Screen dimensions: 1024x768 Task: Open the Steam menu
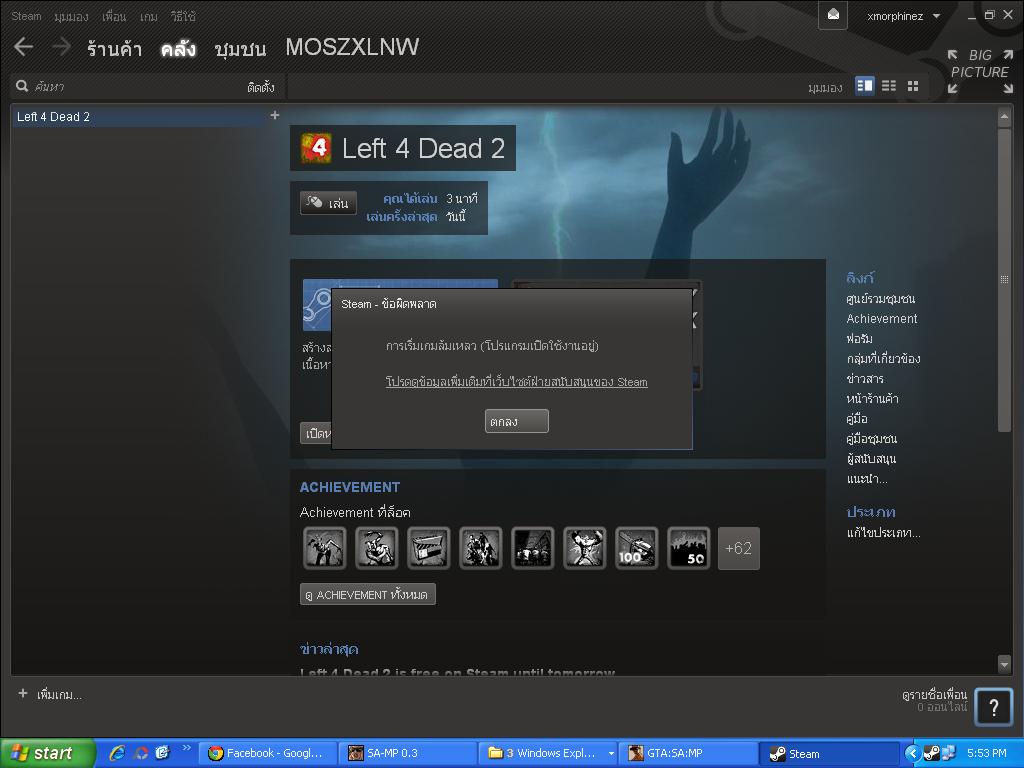(26, 16)
